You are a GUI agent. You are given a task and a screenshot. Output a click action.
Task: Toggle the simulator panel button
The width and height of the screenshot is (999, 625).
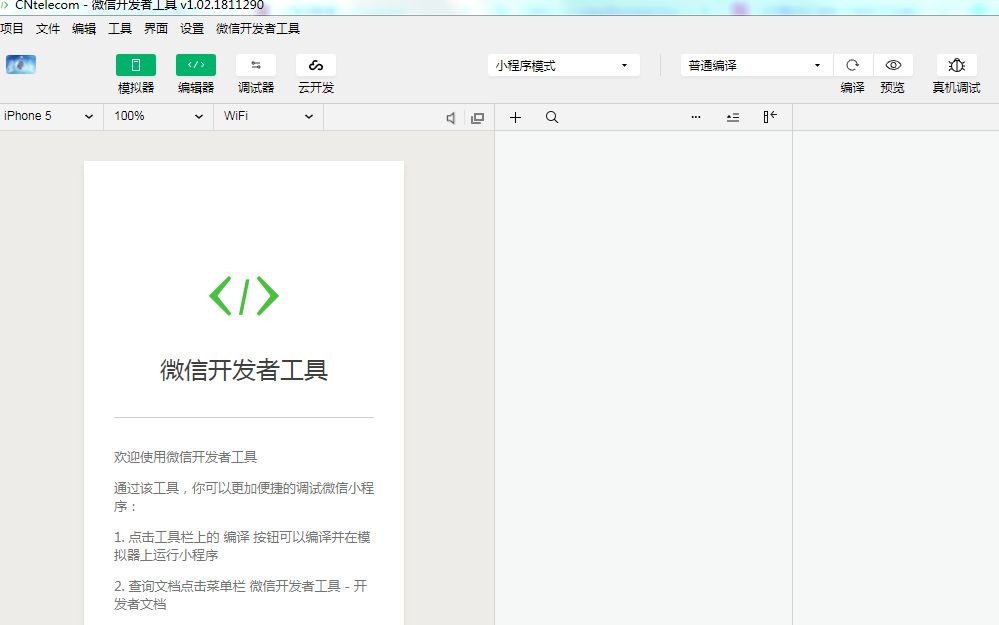coord(136,65)
